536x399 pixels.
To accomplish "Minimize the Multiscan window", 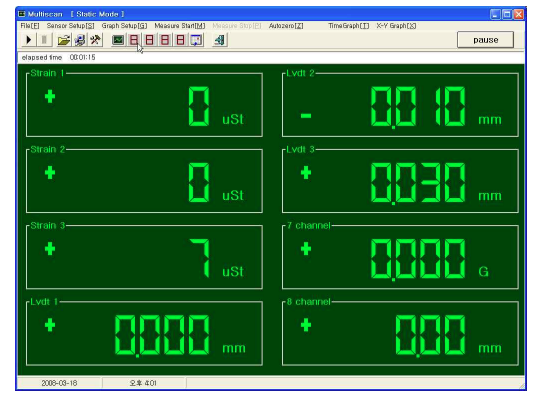I will coord(495,14).
